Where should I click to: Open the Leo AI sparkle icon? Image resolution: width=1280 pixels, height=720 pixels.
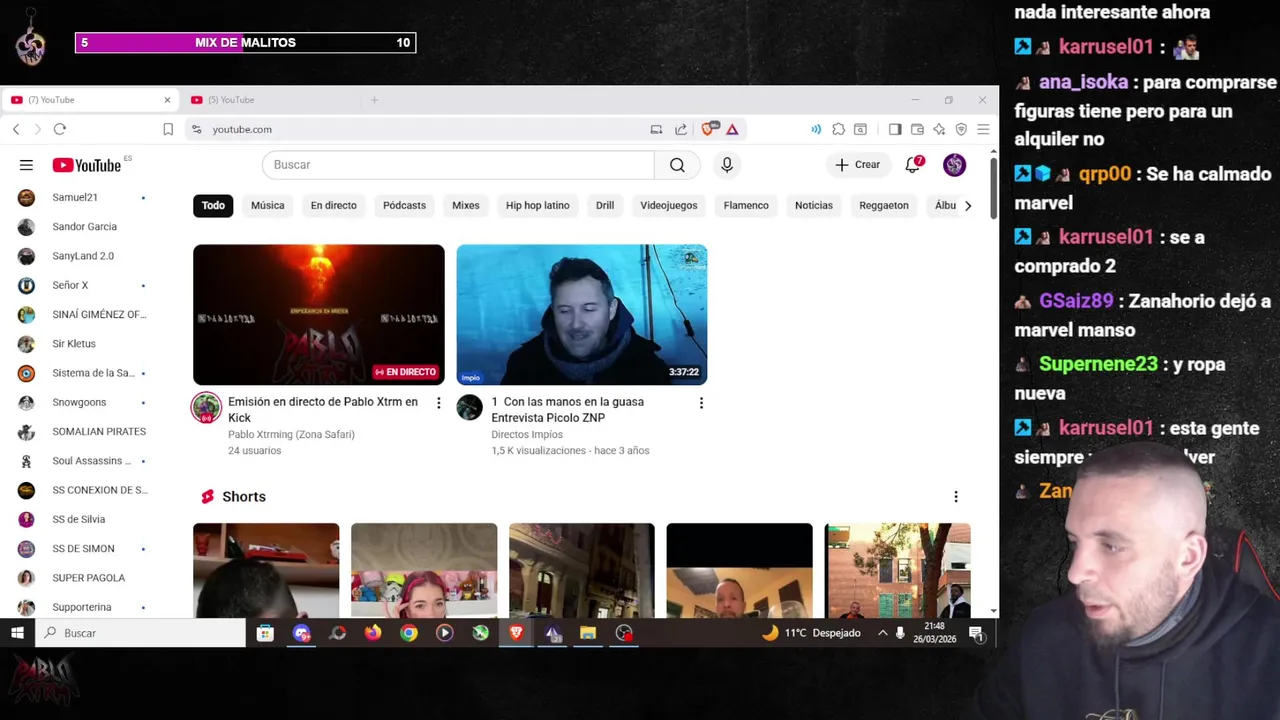939,129
